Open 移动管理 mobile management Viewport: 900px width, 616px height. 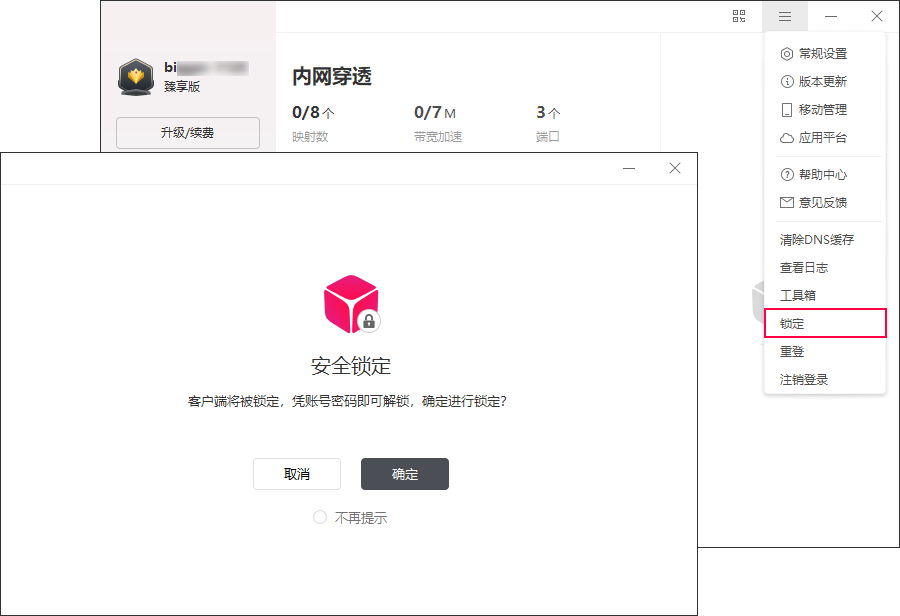(x=822, y=110)
